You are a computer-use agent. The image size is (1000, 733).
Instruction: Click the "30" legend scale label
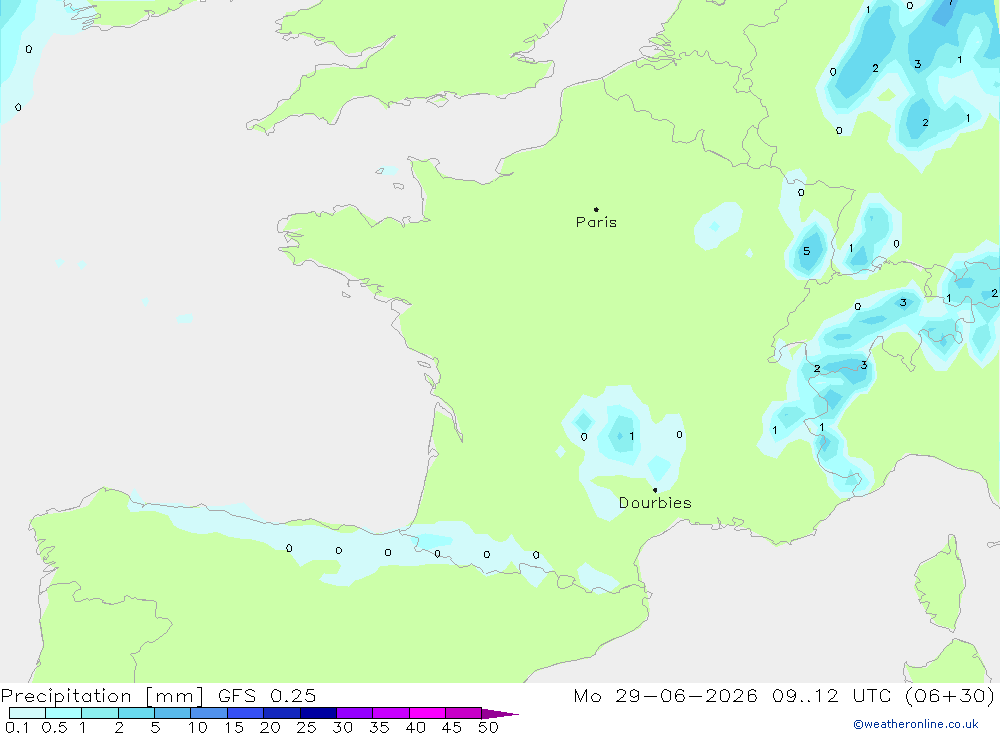pos(342,727)
